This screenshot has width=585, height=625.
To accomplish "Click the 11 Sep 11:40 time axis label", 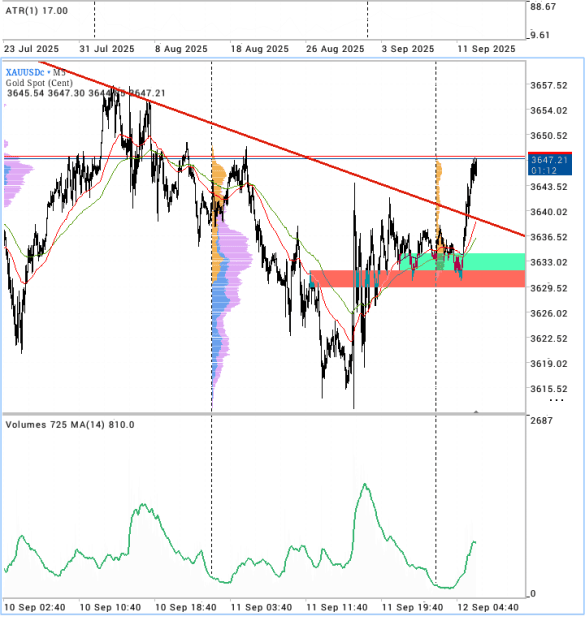I will tap(337, 608).
